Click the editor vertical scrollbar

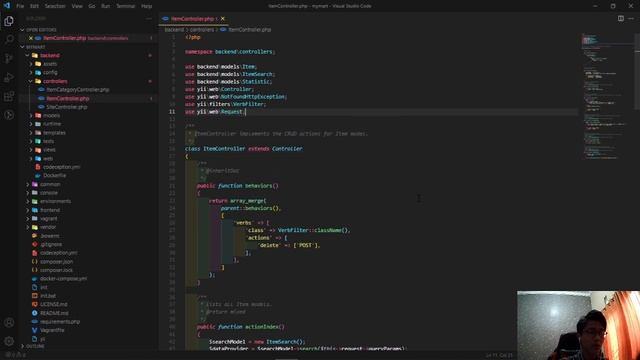(x=637, y=71)
